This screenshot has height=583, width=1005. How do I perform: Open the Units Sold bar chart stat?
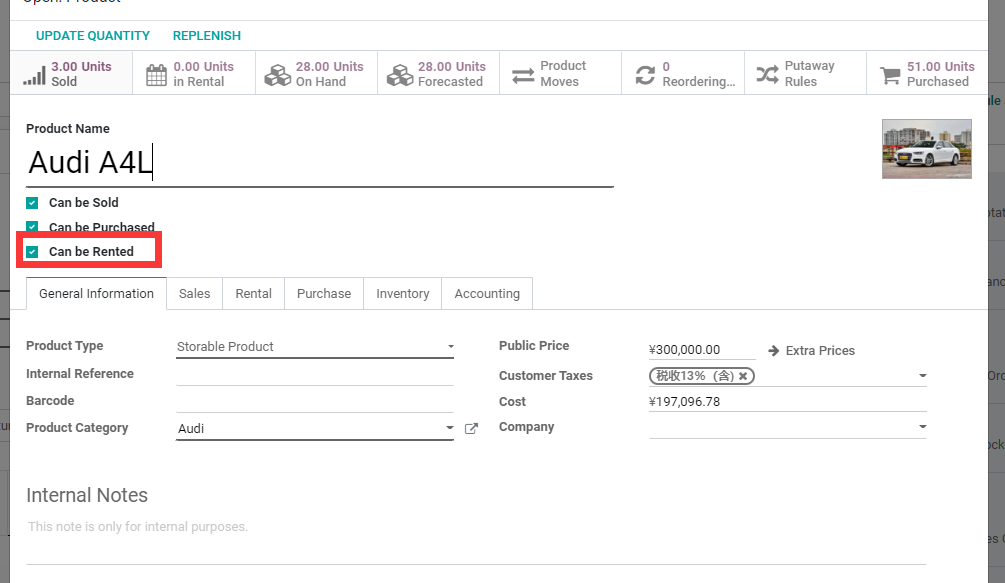[71, 74]
